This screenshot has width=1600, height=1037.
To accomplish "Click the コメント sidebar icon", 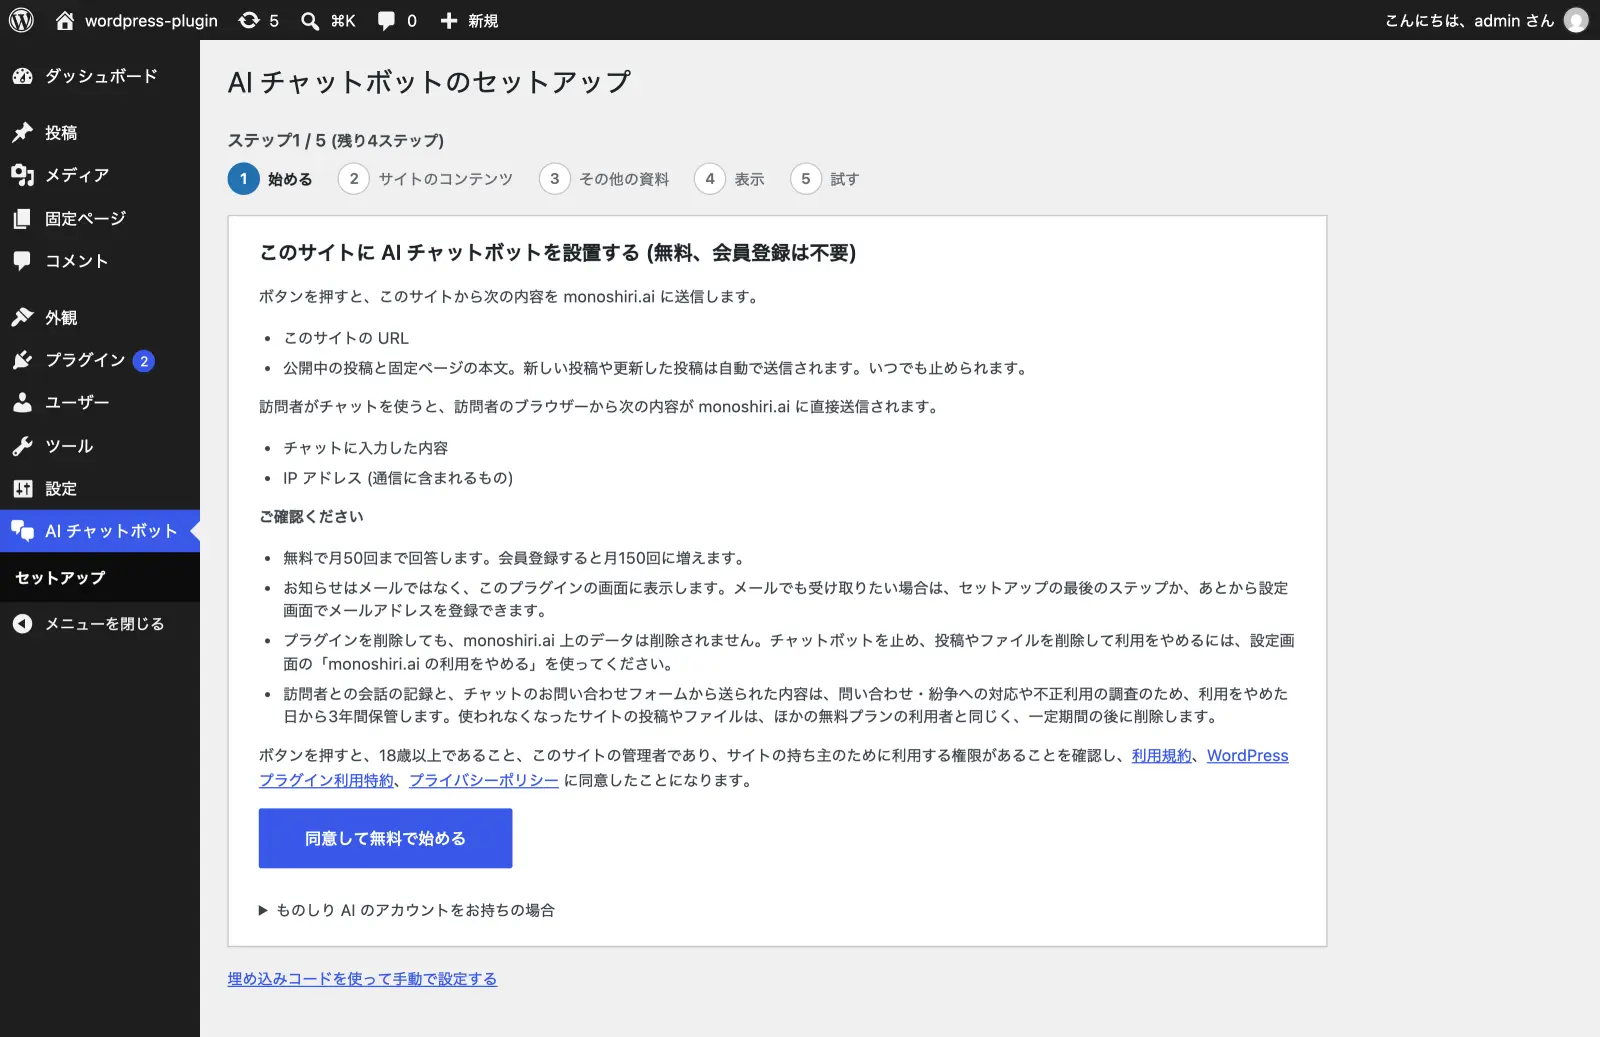I will [x=22, y=261].
